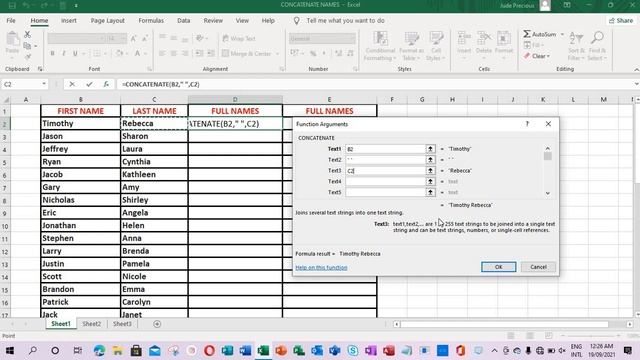Open Word from the taskbar
The image size is (640, 360).
coord(245,351)
